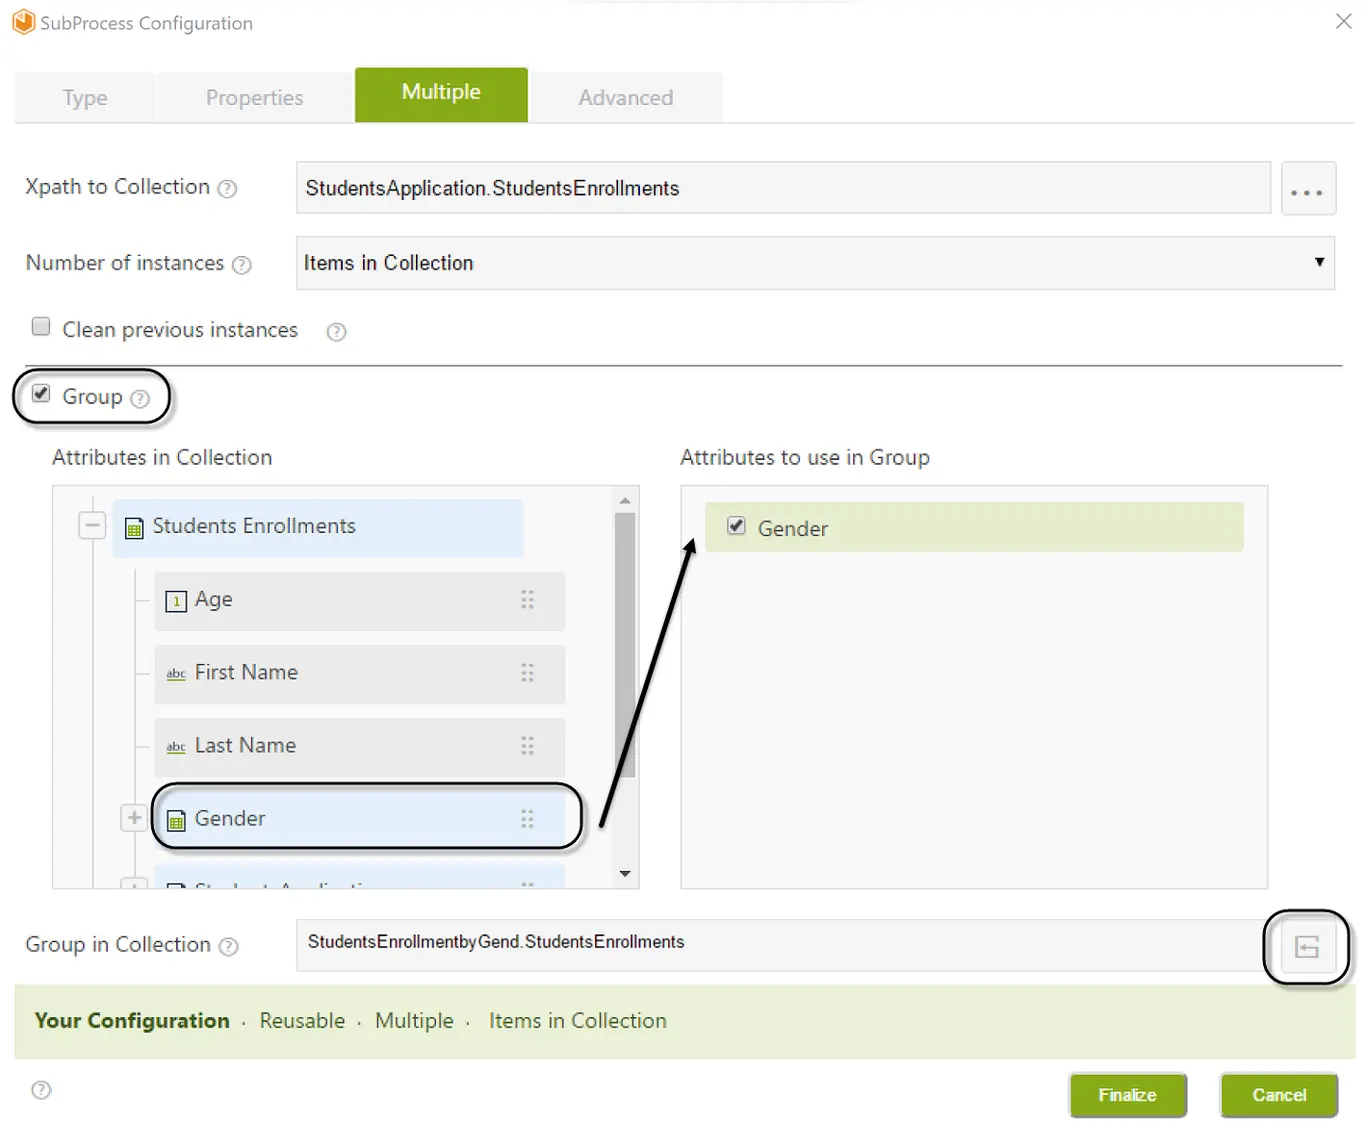Screen dimensions: 1366x1126
Task: Click the 'Multiple' text in Your Configuration bar
Action: 414,1021
